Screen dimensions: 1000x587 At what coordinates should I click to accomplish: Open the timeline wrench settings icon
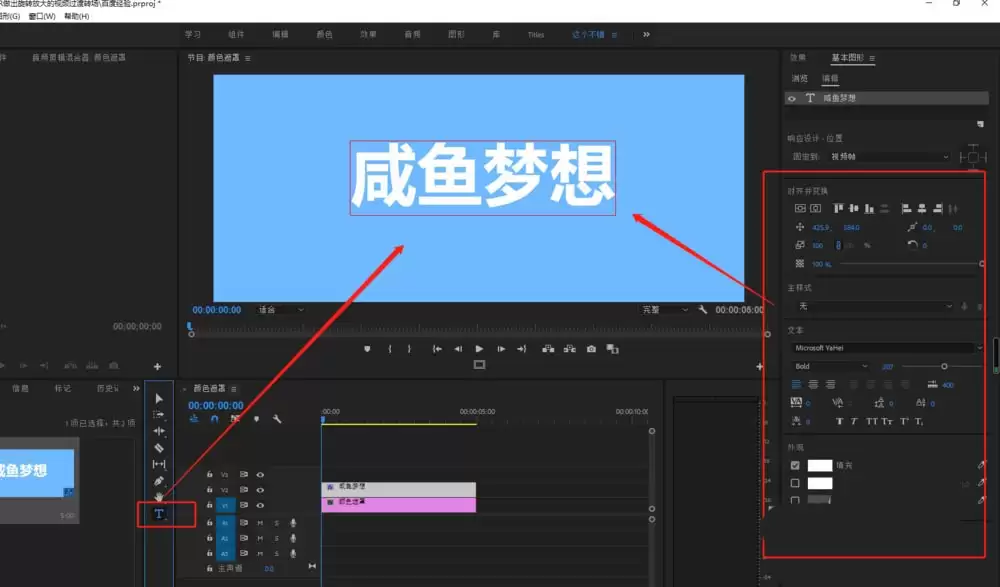point(278,419)
